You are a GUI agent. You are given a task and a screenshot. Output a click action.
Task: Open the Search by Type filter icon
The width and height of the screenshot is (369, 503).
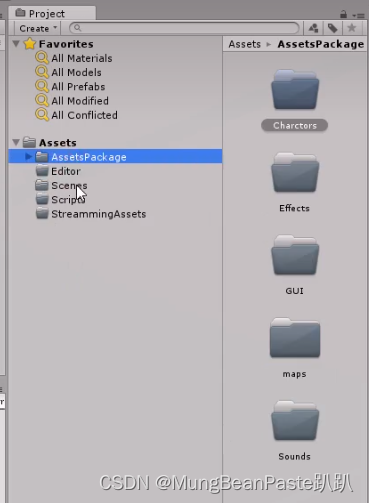[x=313, y=28]
